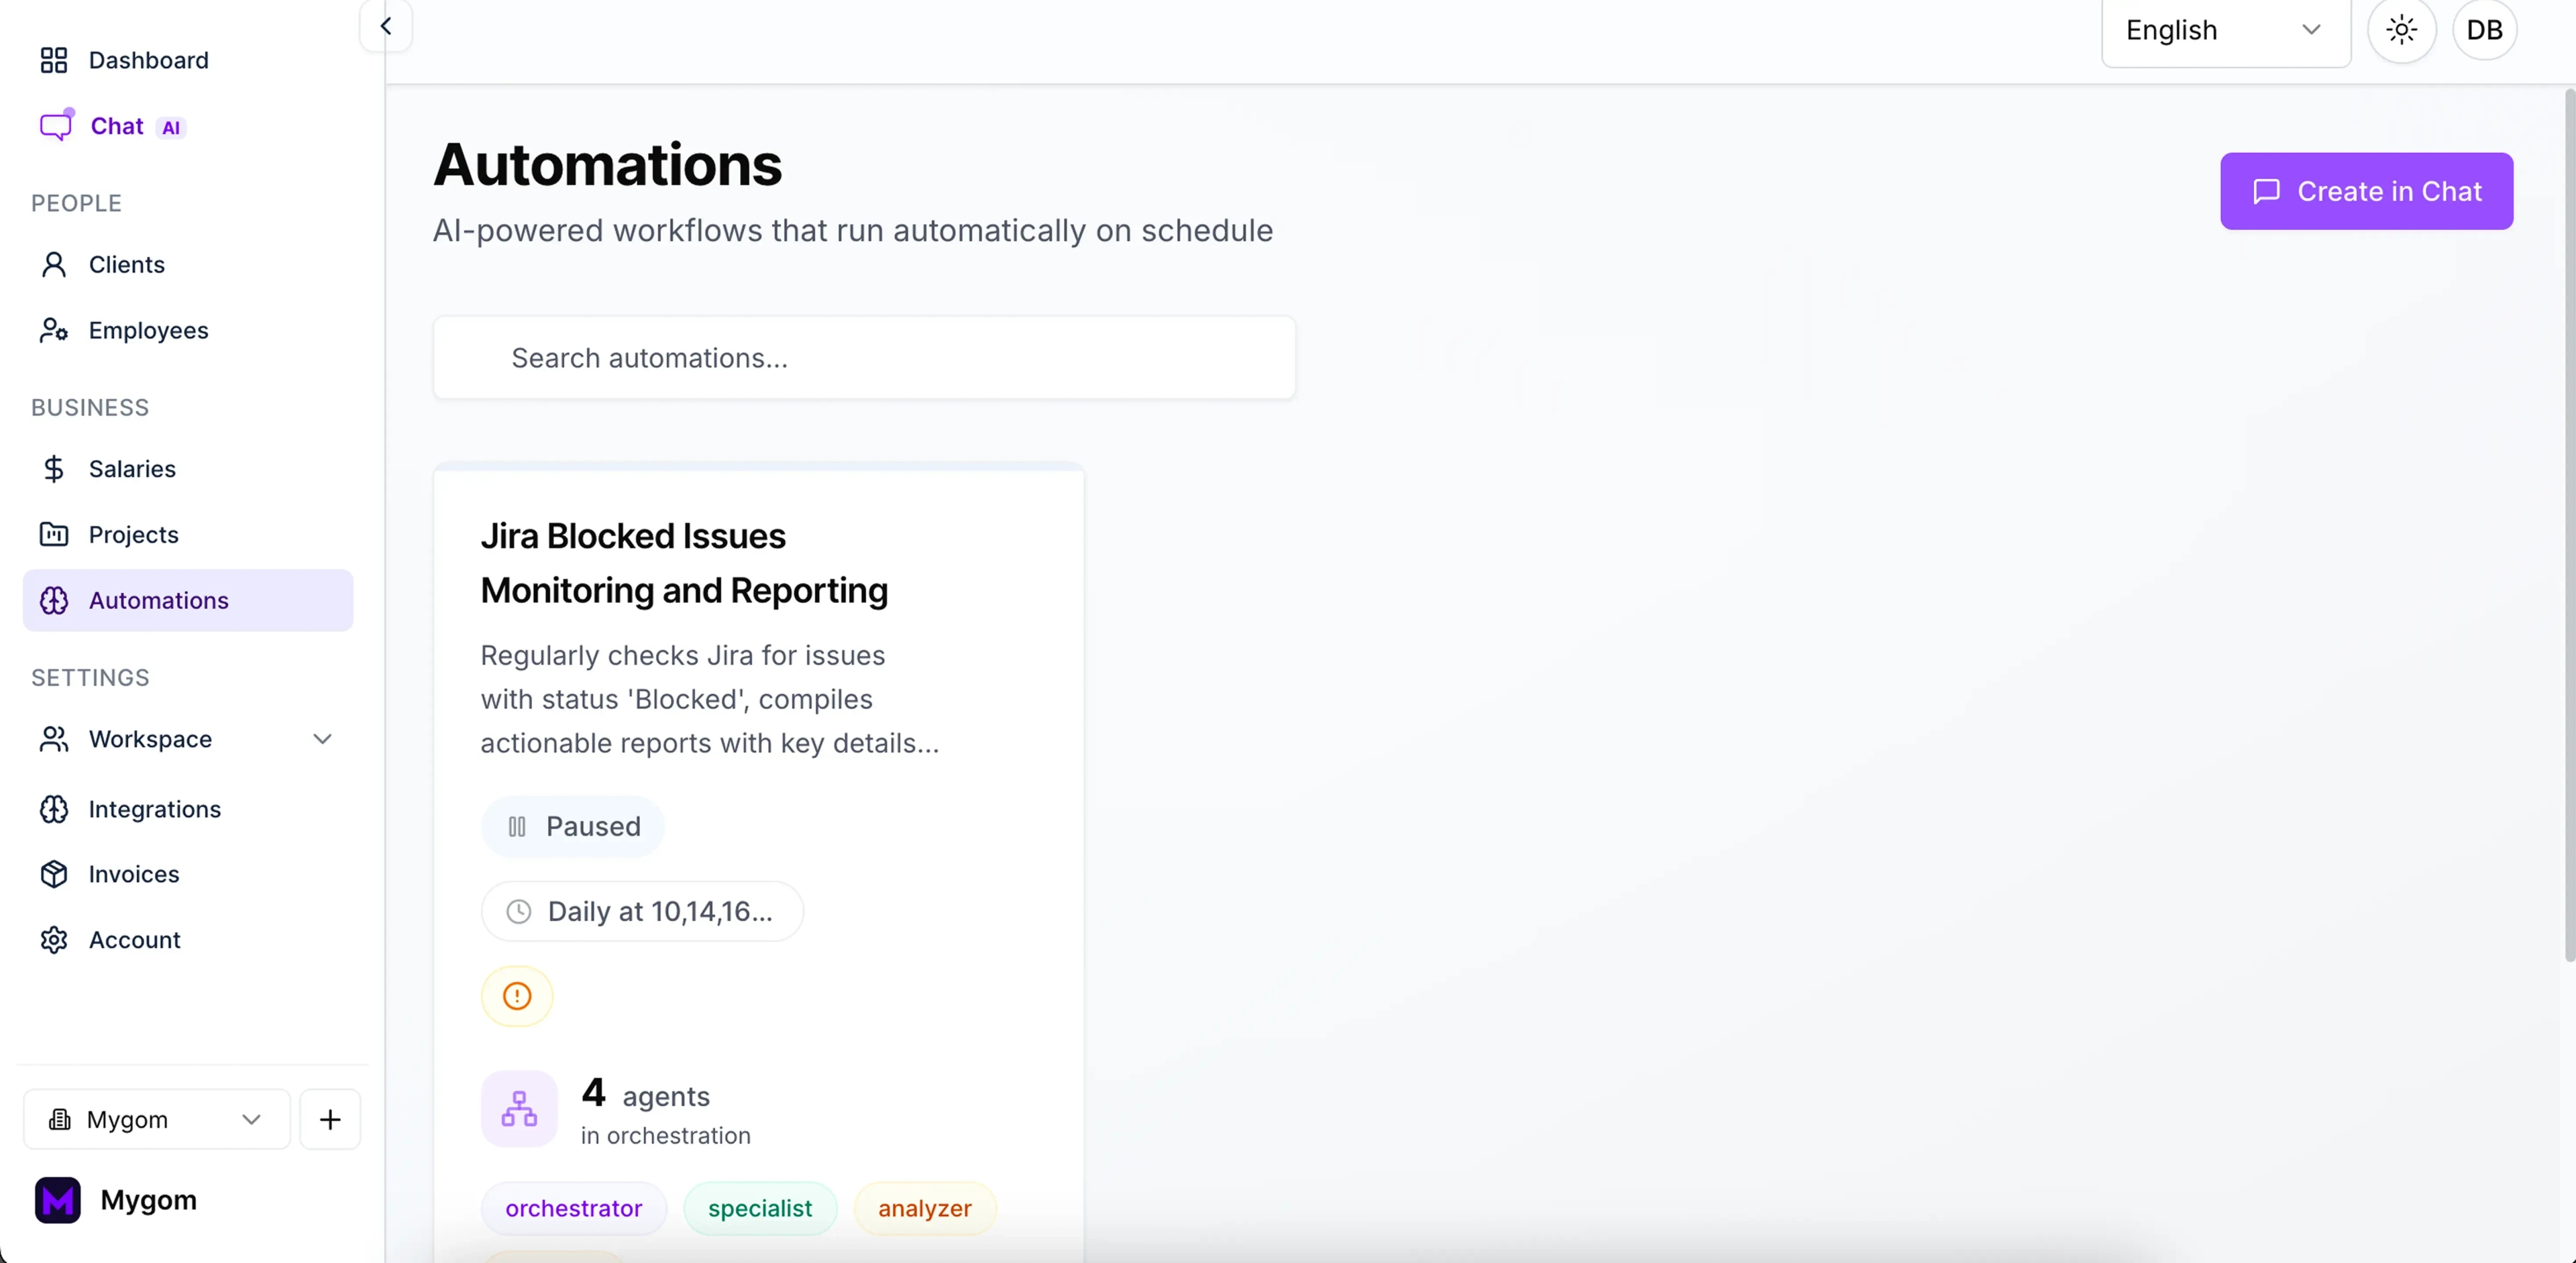Click the Create in Chat button
The image size is (2576, 1263).
tap(2367, 190)
